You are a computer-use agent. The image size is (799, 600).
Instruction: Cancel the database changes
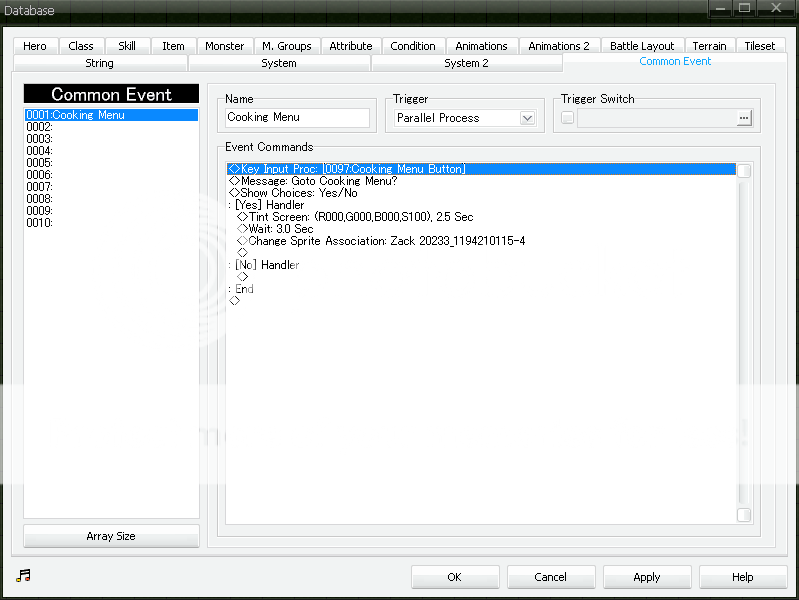pyautogui.click(x=550, y=577)
